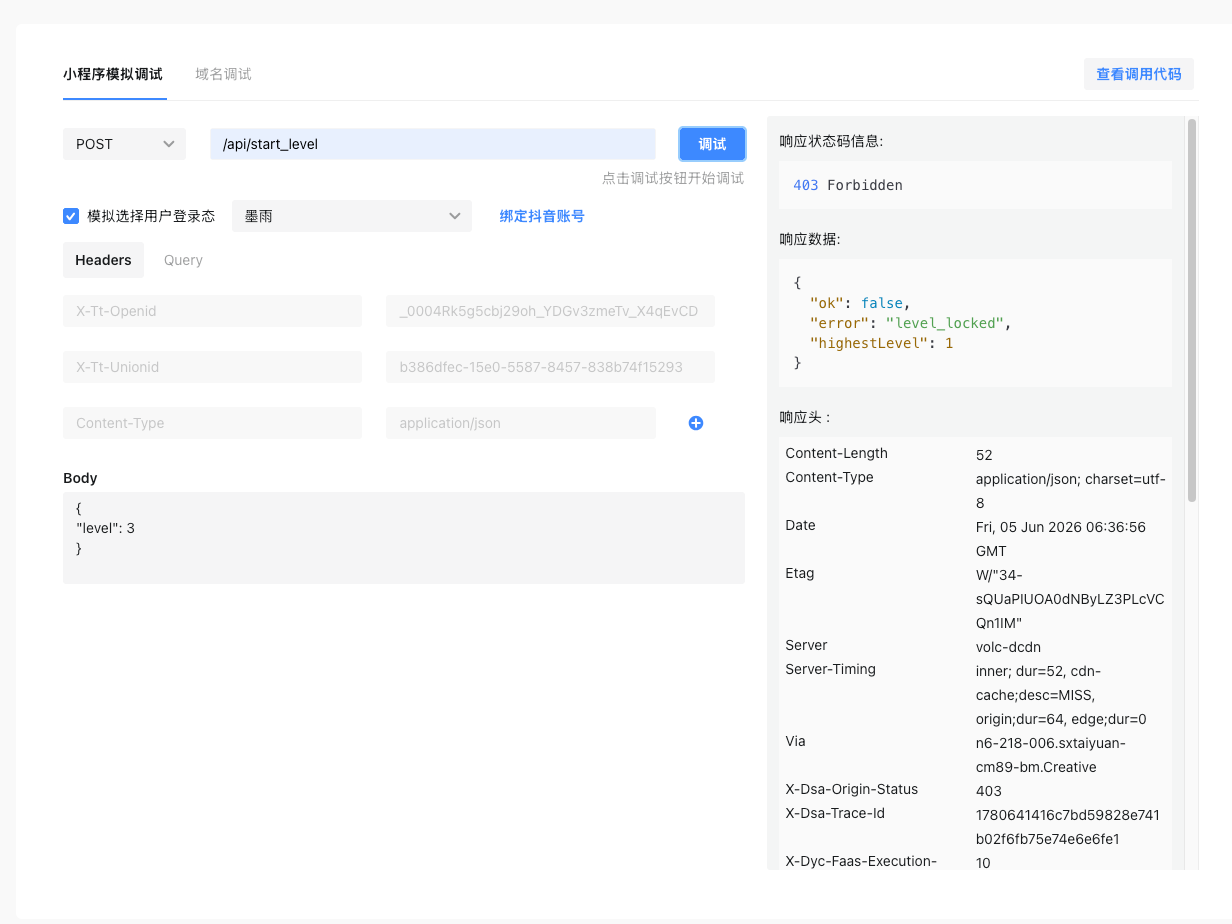Select the "error": "level_locked" line
Screen dimensions: 1232x924
911,323
